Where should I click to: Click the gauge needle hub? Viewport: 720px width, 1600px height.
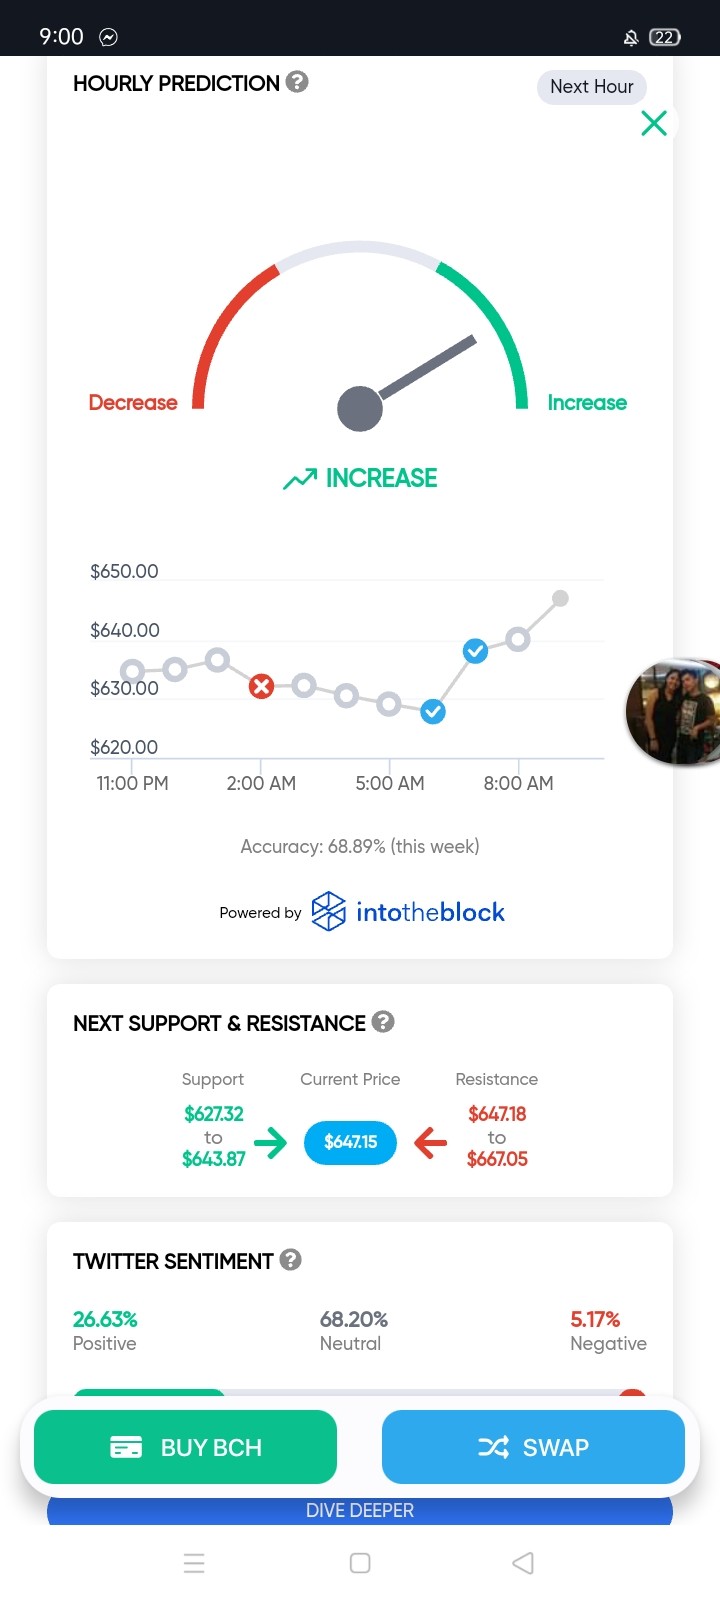pos(360,408)
